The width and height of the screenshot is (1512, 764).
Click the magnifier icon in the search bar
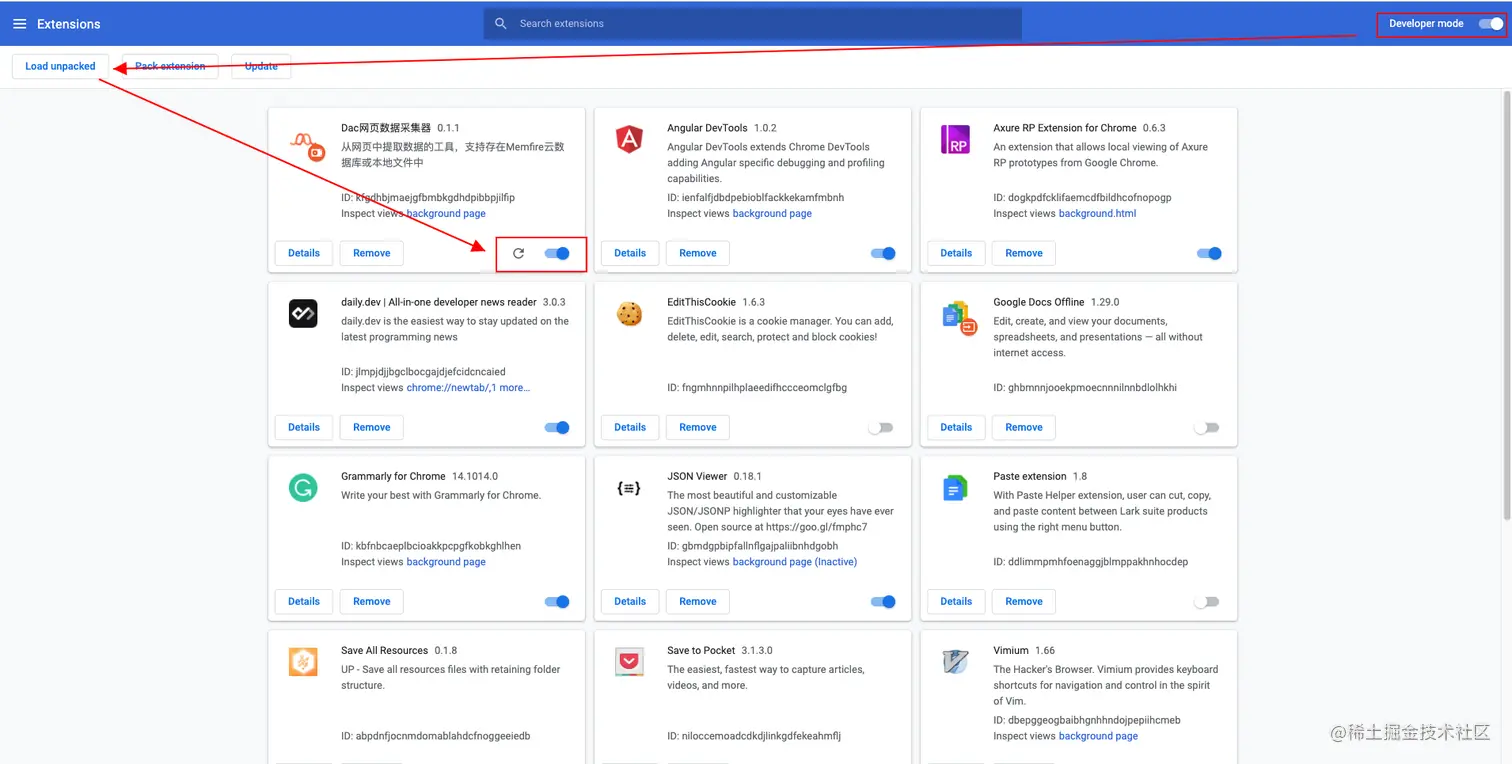click(x=501, y=23)
